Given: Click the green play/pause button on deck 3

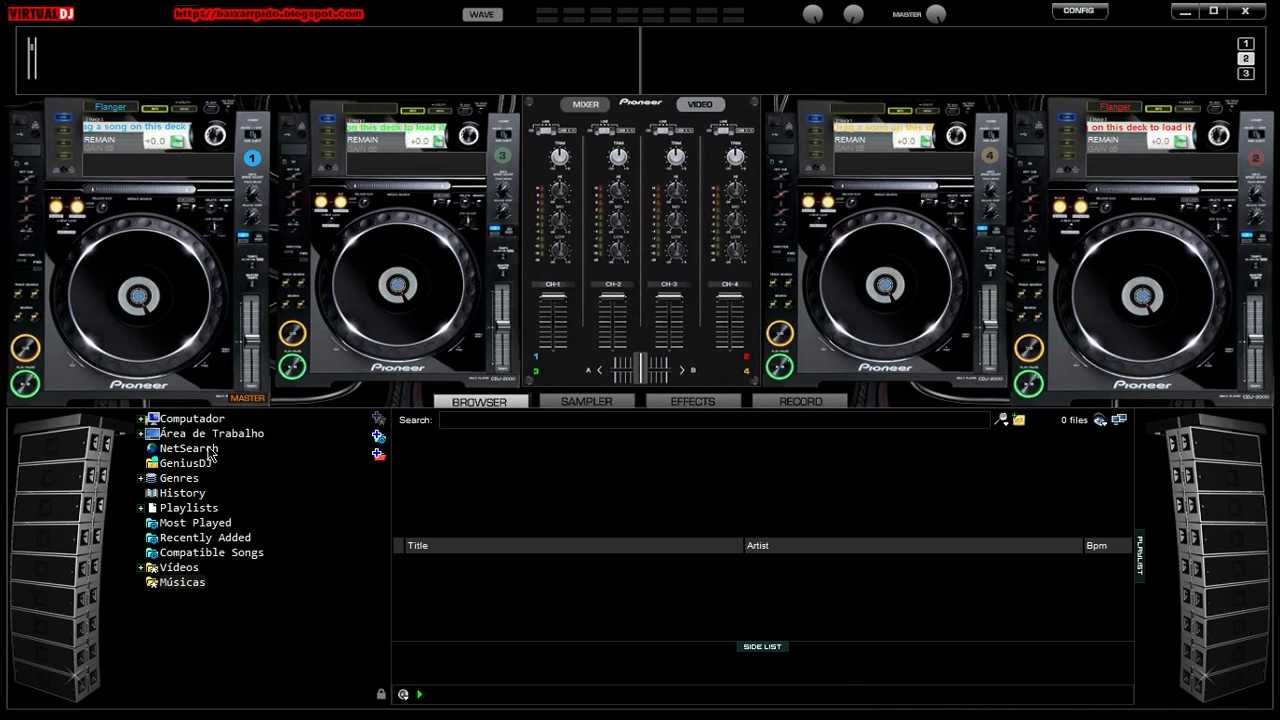Looking at the screenshot, I should click(292, 366).
